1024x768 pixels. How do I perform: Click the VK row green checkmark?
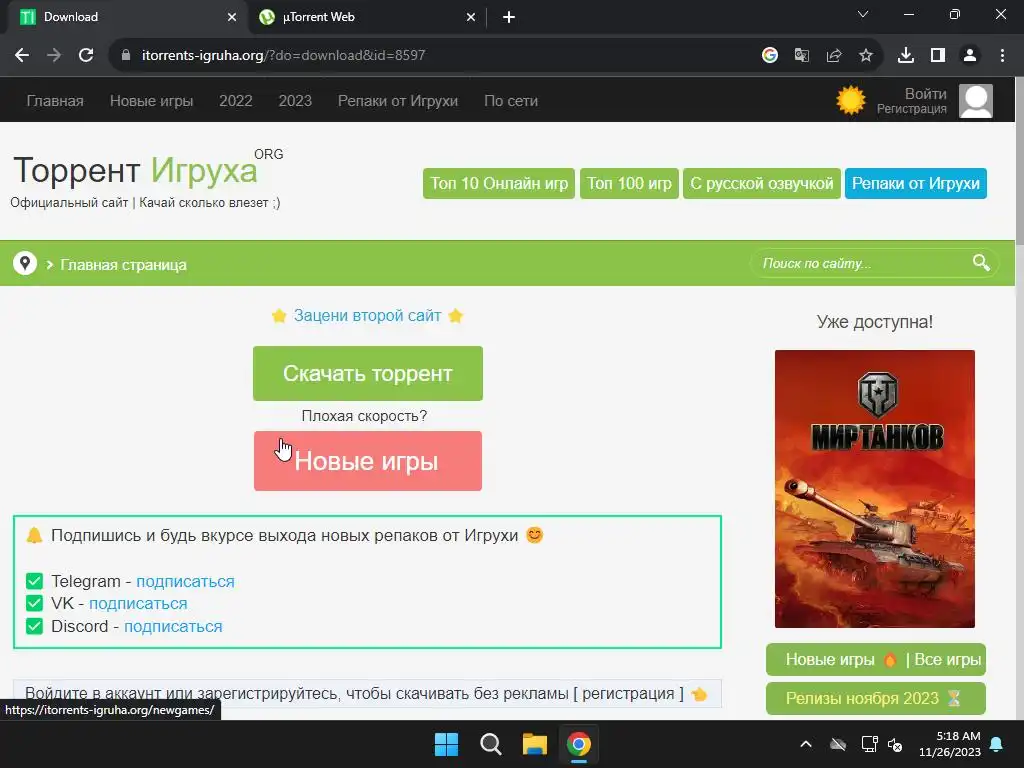pyautogui.click(x=35, y=603)
